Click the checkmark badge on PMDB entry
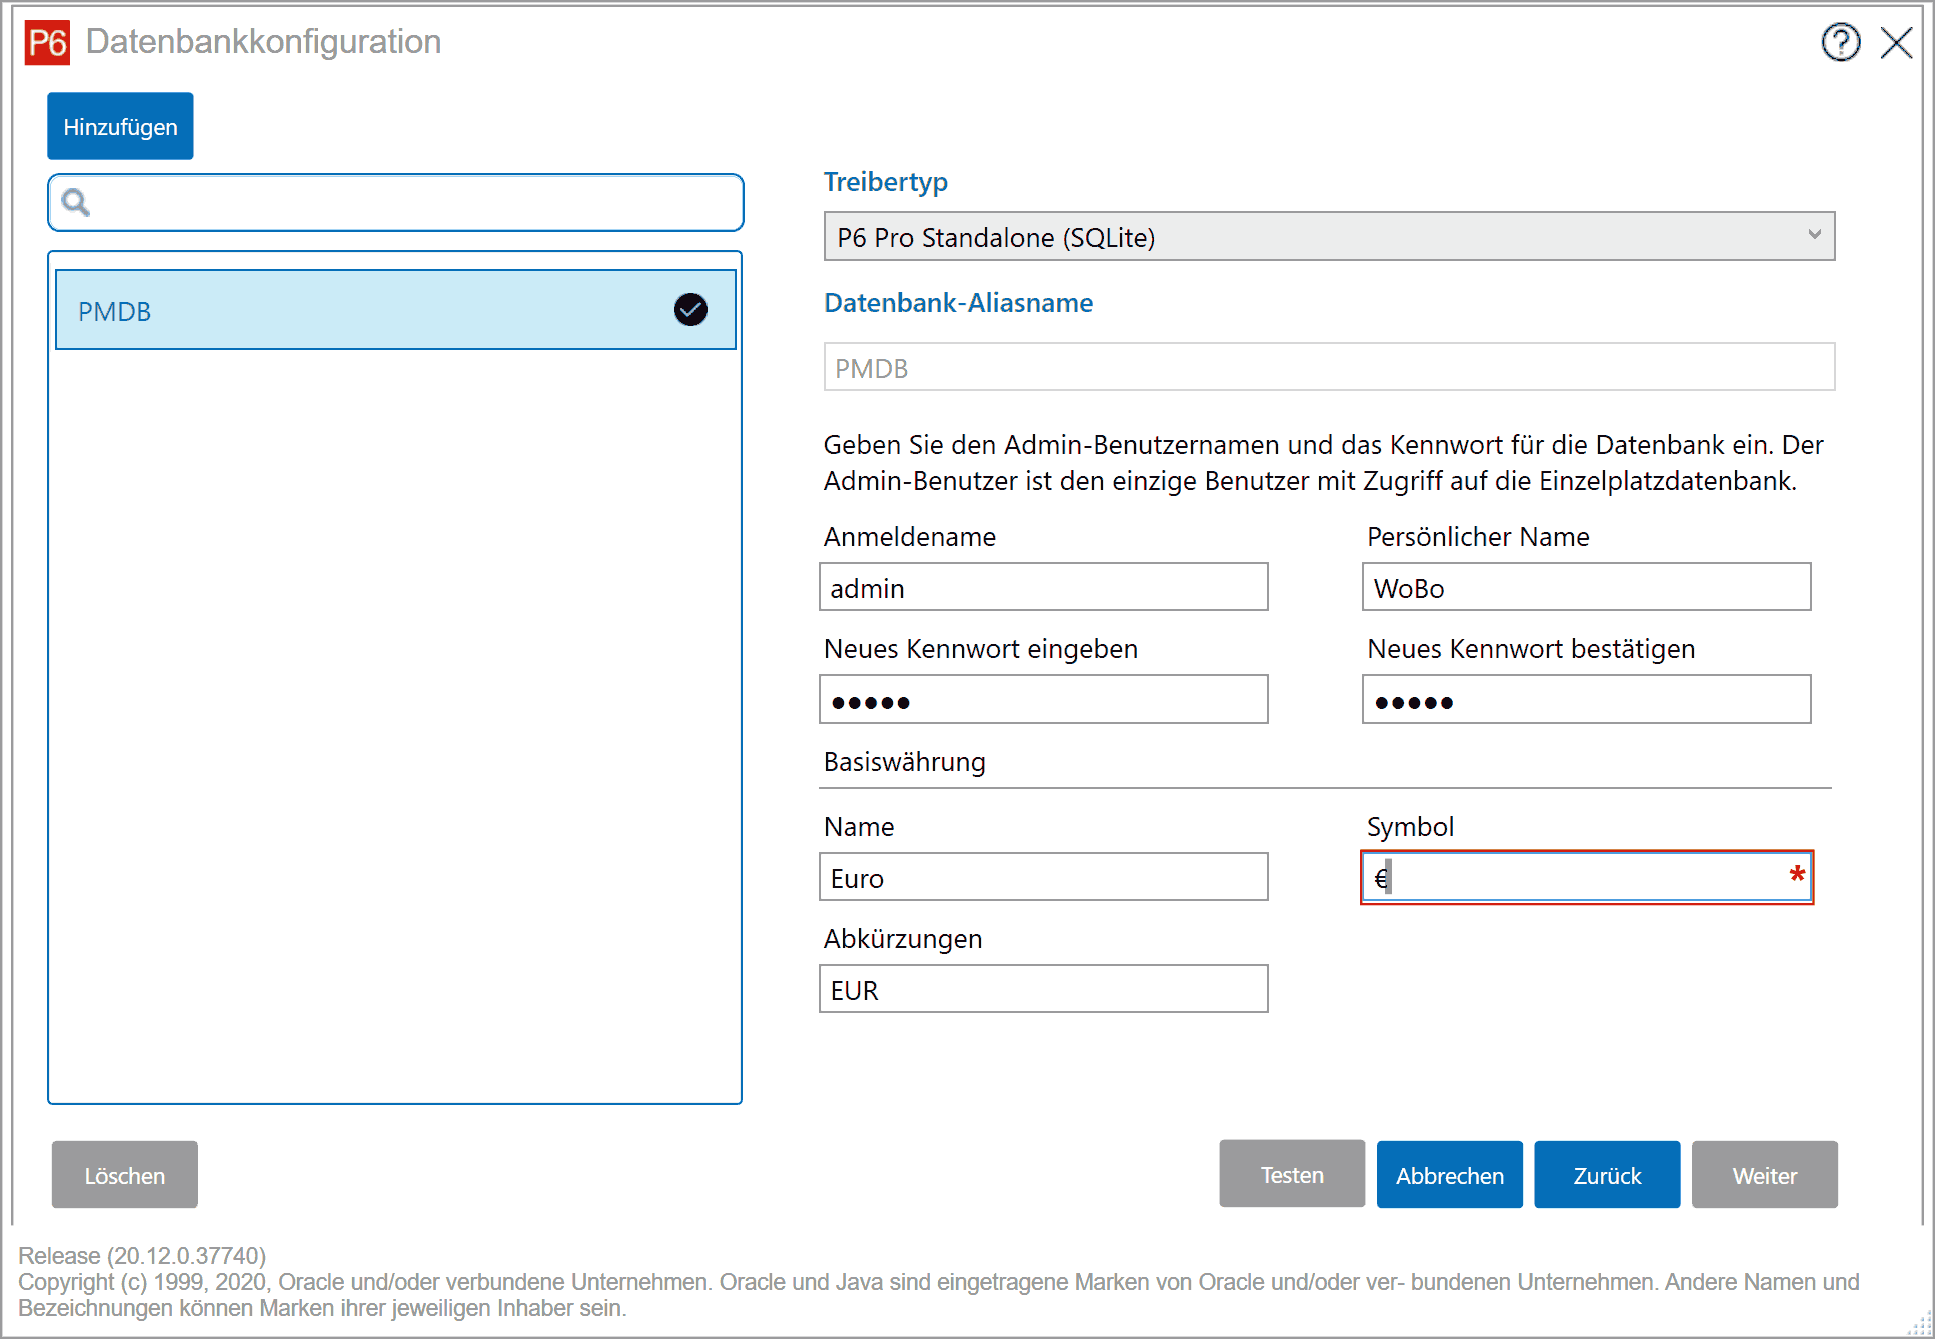1935x1339 pixels. pos(690,310)
